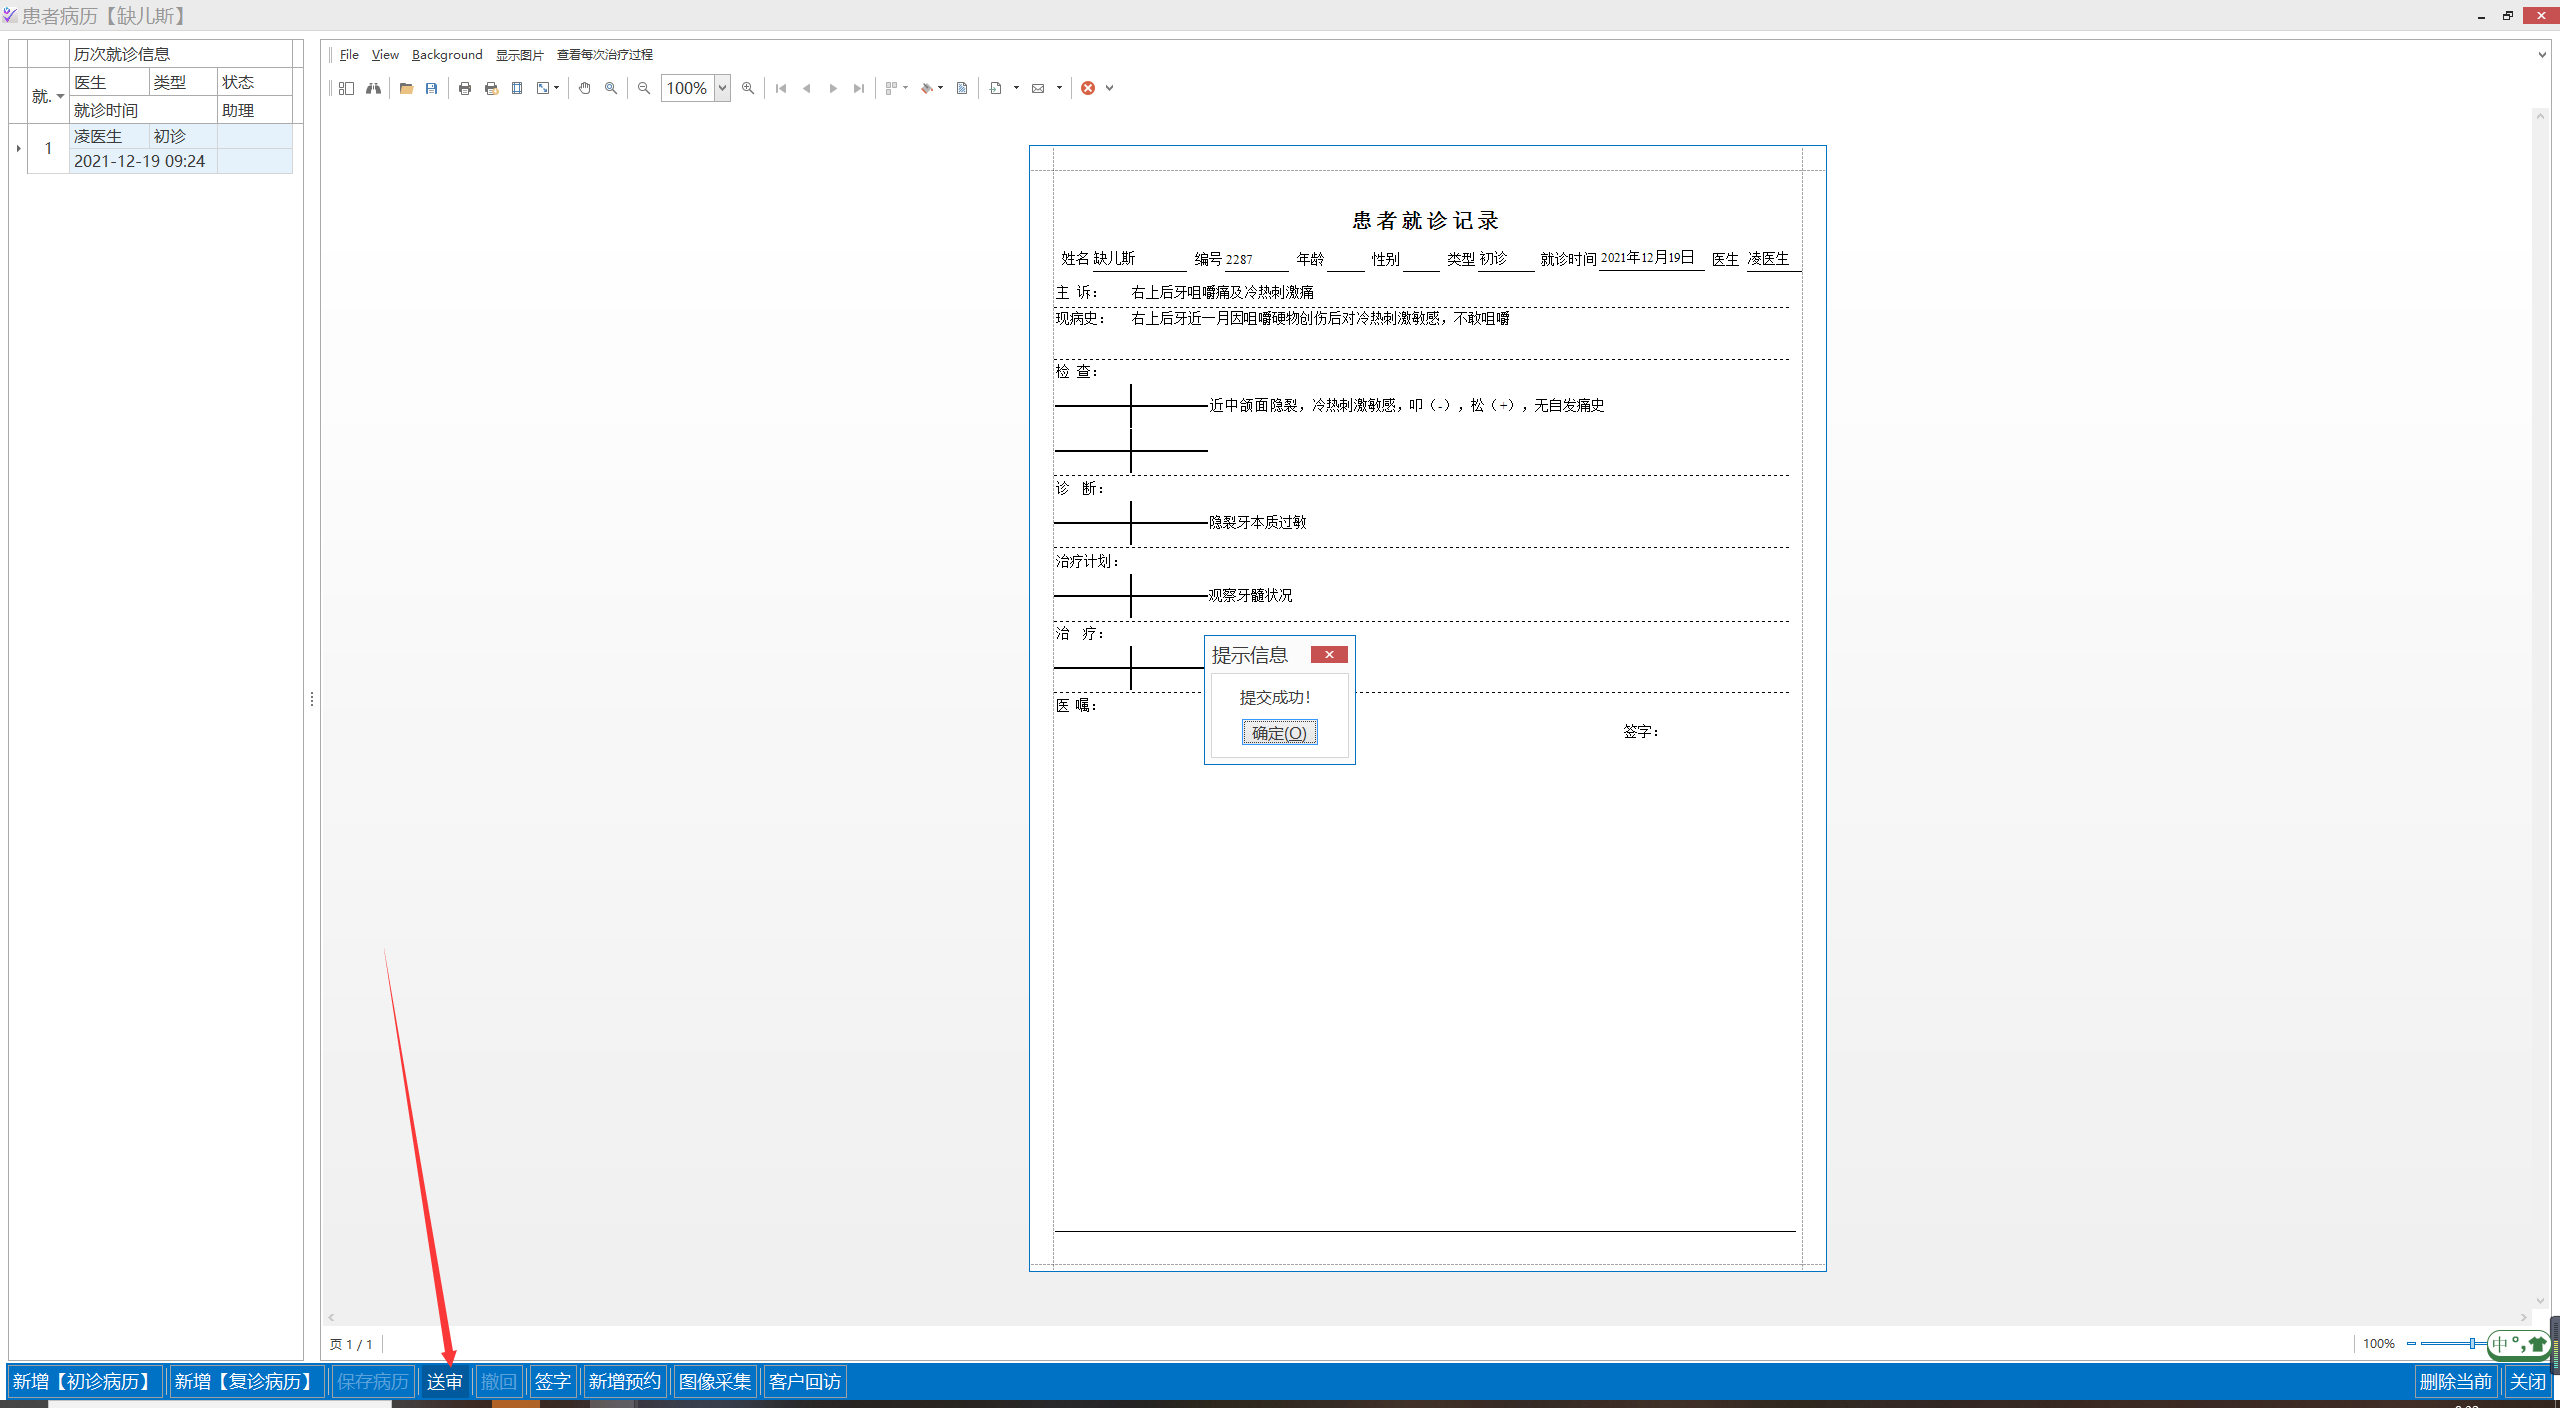Select the 2021-12-19 09:24 visit time cell
Viewport: 2560px width, 1408px height.
pyautogui.click(x=143, y=161)
